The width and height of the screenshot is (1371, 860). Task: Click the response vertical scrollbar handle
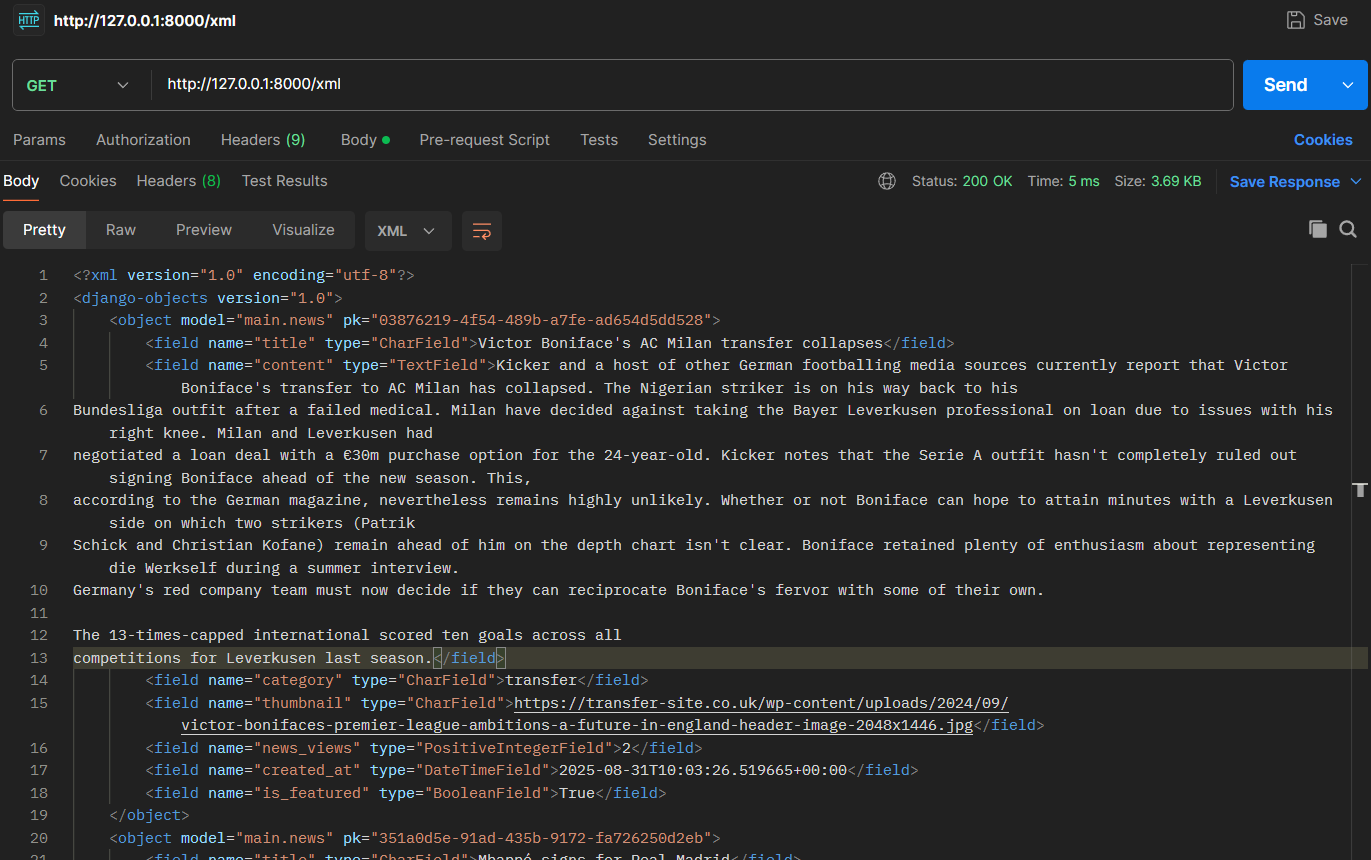(x=1359, y=490)
